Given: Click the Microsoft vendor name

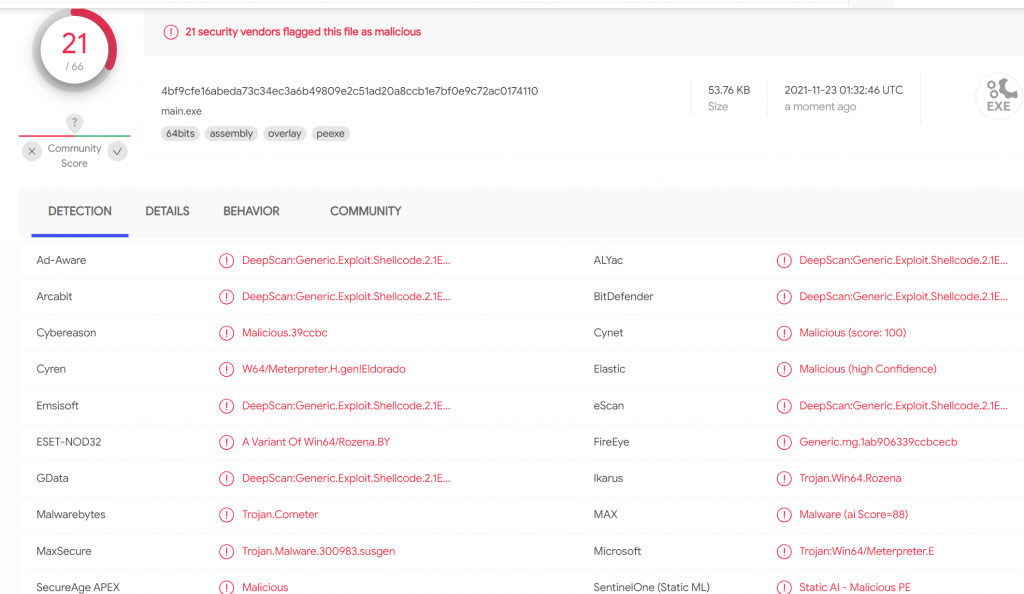Looking at the screenshot, I should click(x=617, y=552).
